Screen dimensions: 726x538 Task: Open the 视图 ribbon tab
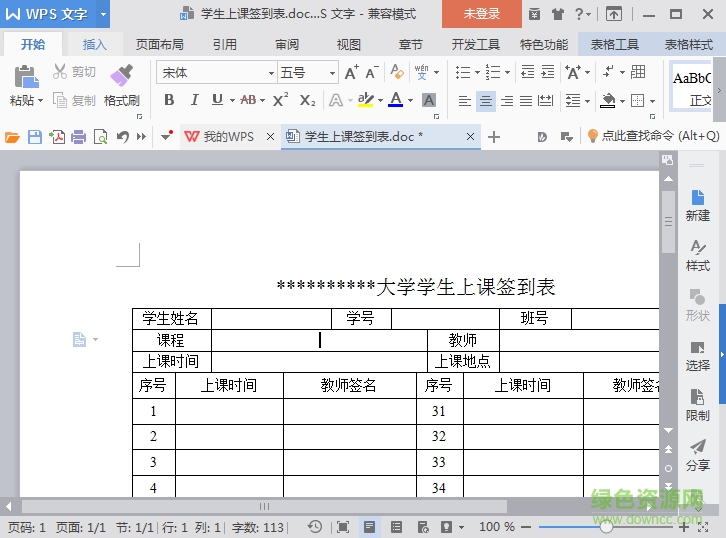[x=349, y=44]
